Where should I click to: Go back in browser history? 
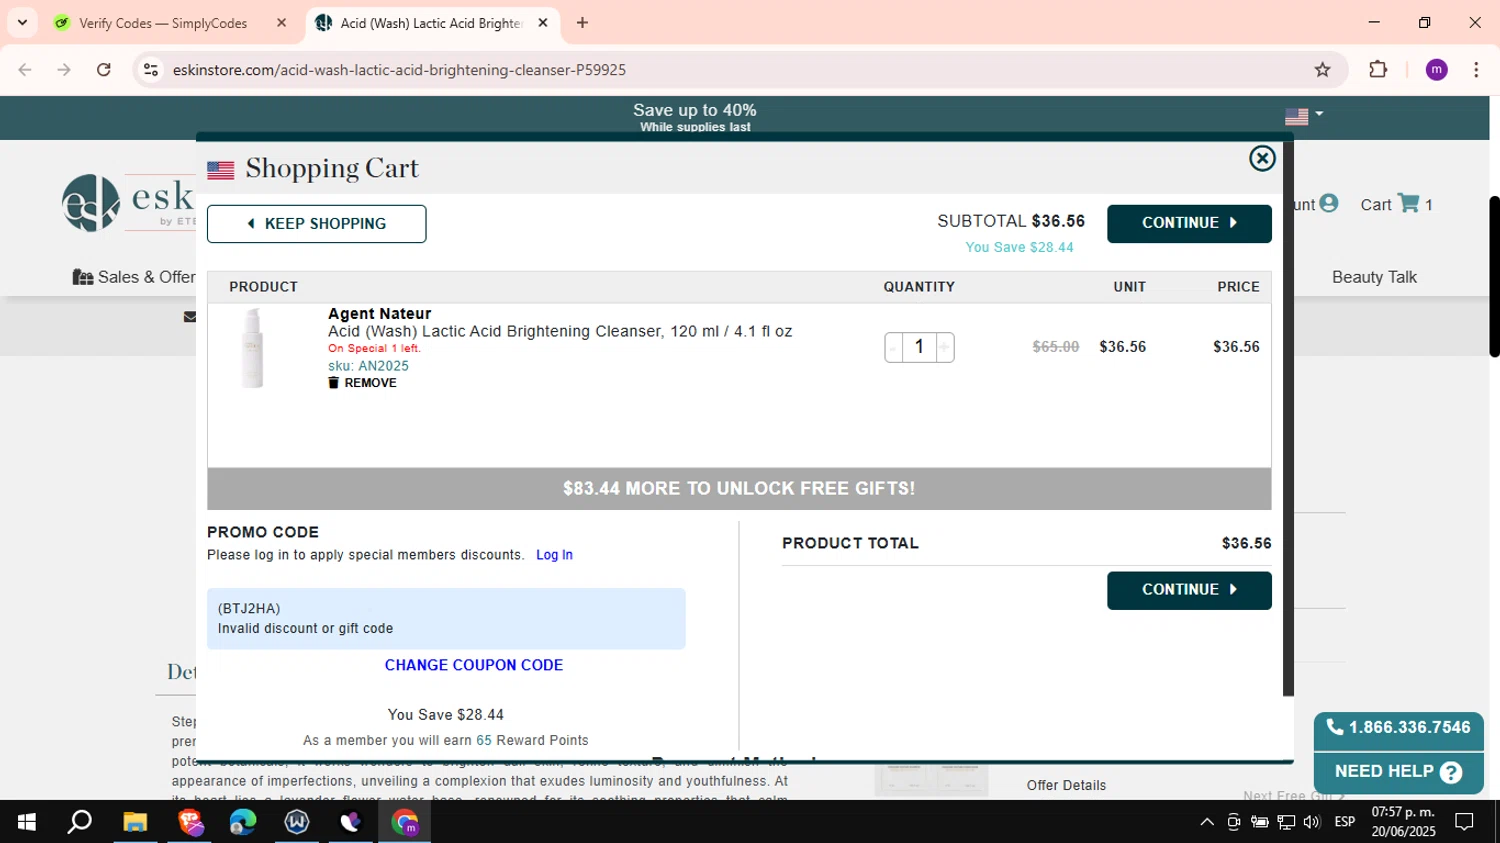click(25, 70)
